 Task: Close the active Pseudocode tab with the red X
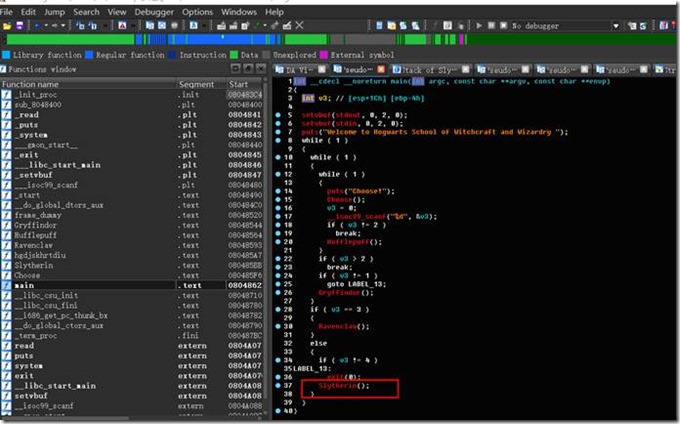(381, 69)
